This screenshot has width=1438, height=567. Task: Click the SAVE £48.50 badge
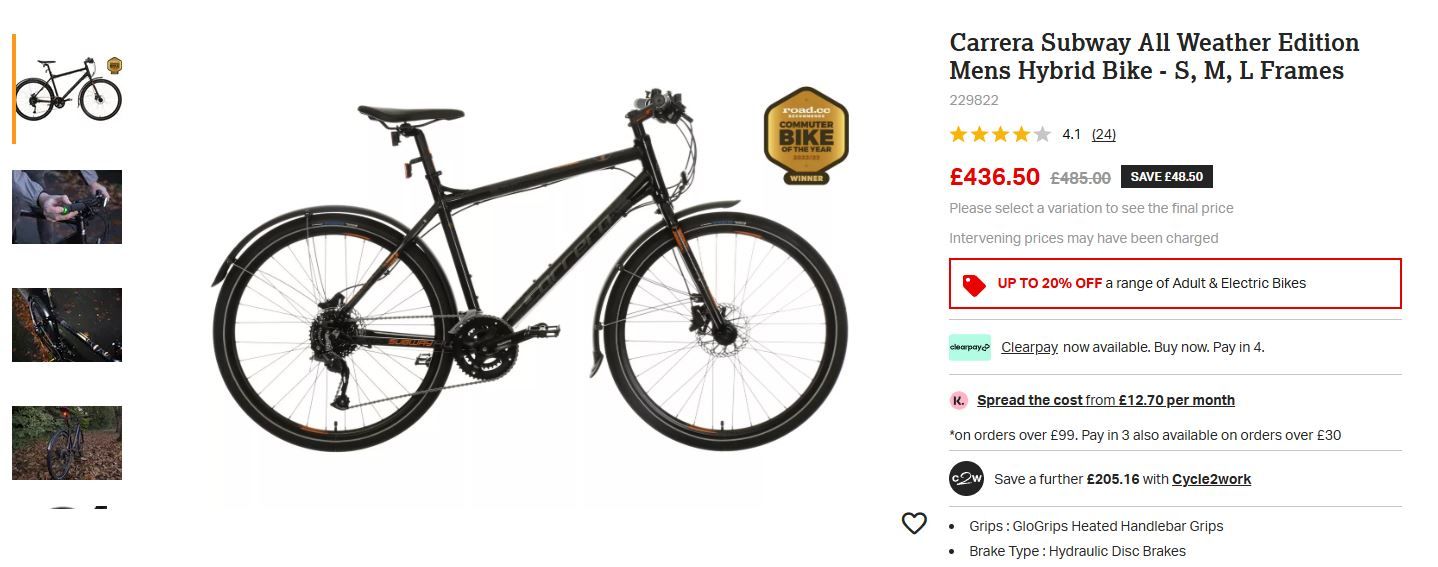click(x=1166, y=177)
